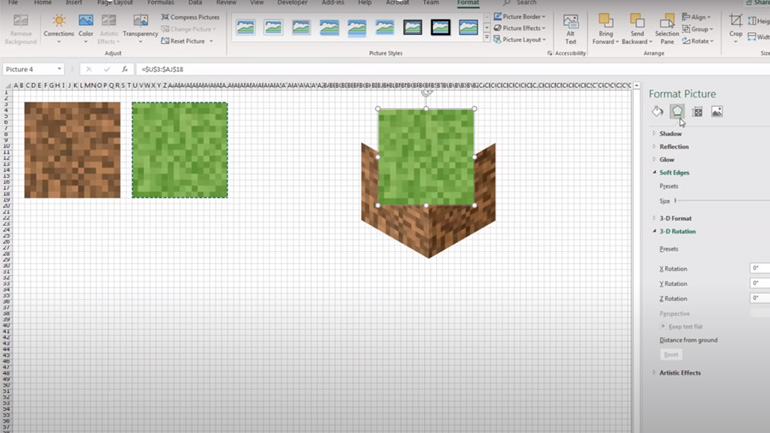This screenshot has width=770, height=433.
Task: Open Artistic Effects gallery in ribbon
Action: 109,29
